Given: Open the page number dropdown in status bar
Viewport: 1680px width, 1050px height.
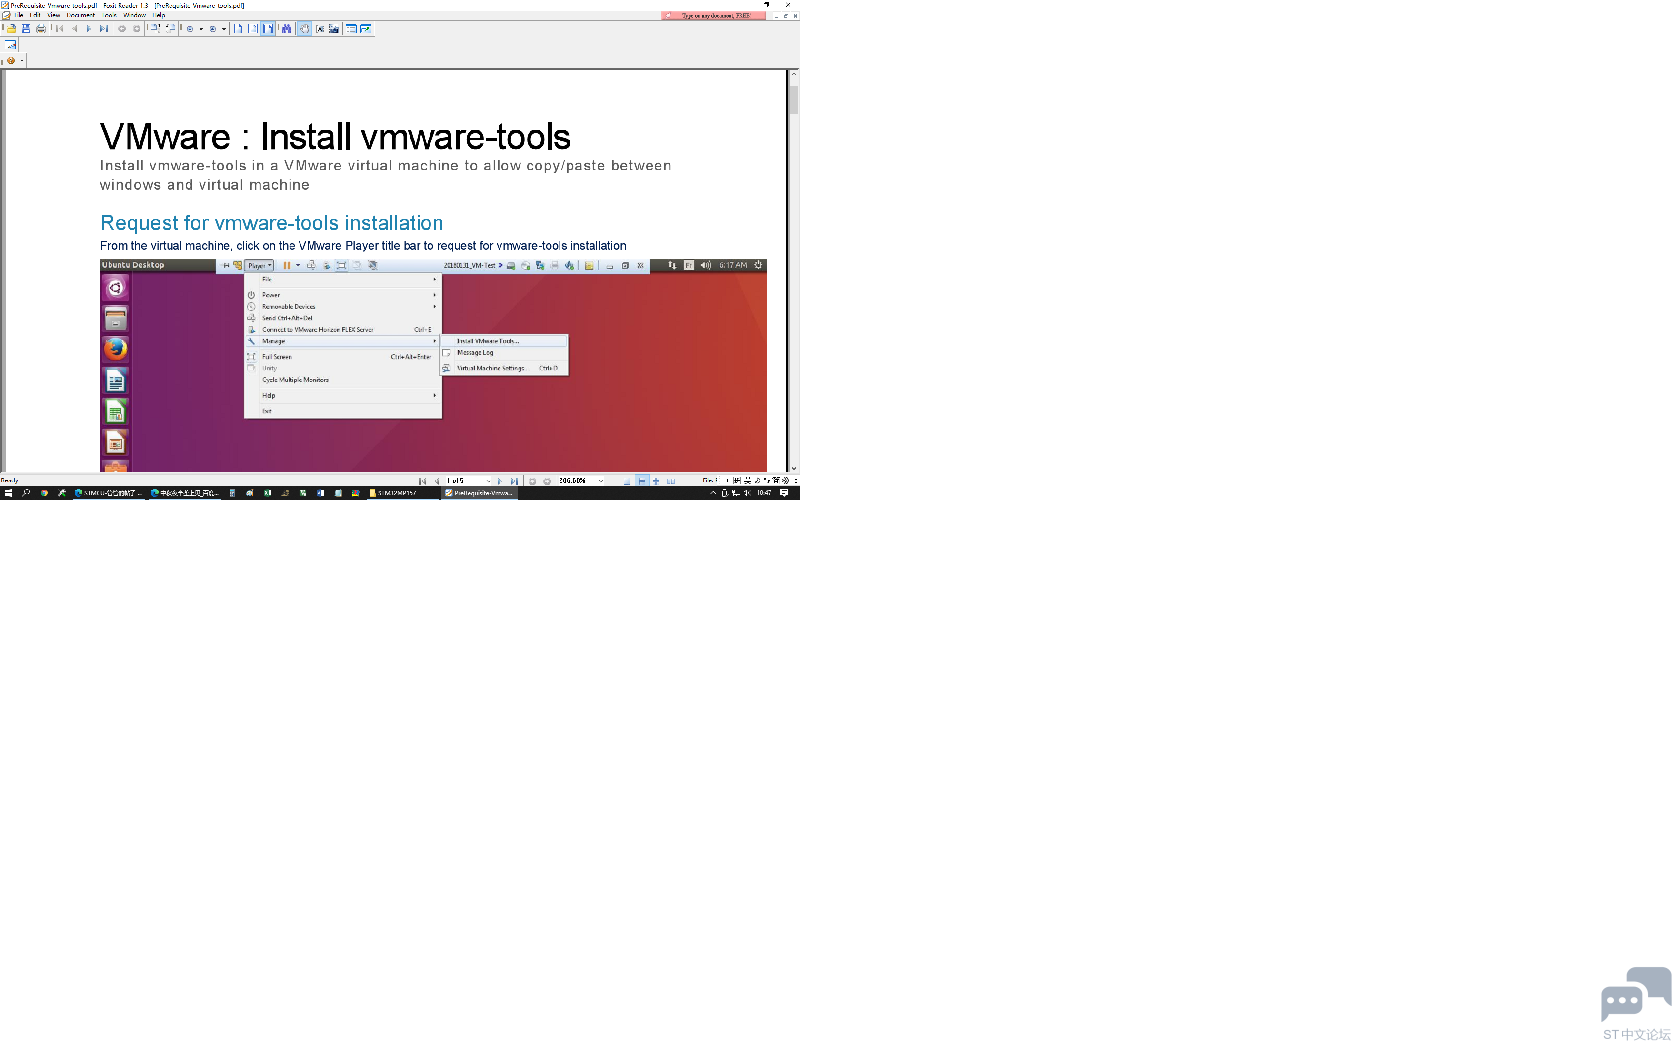Looking at the screenshot, I should (489, 481).
